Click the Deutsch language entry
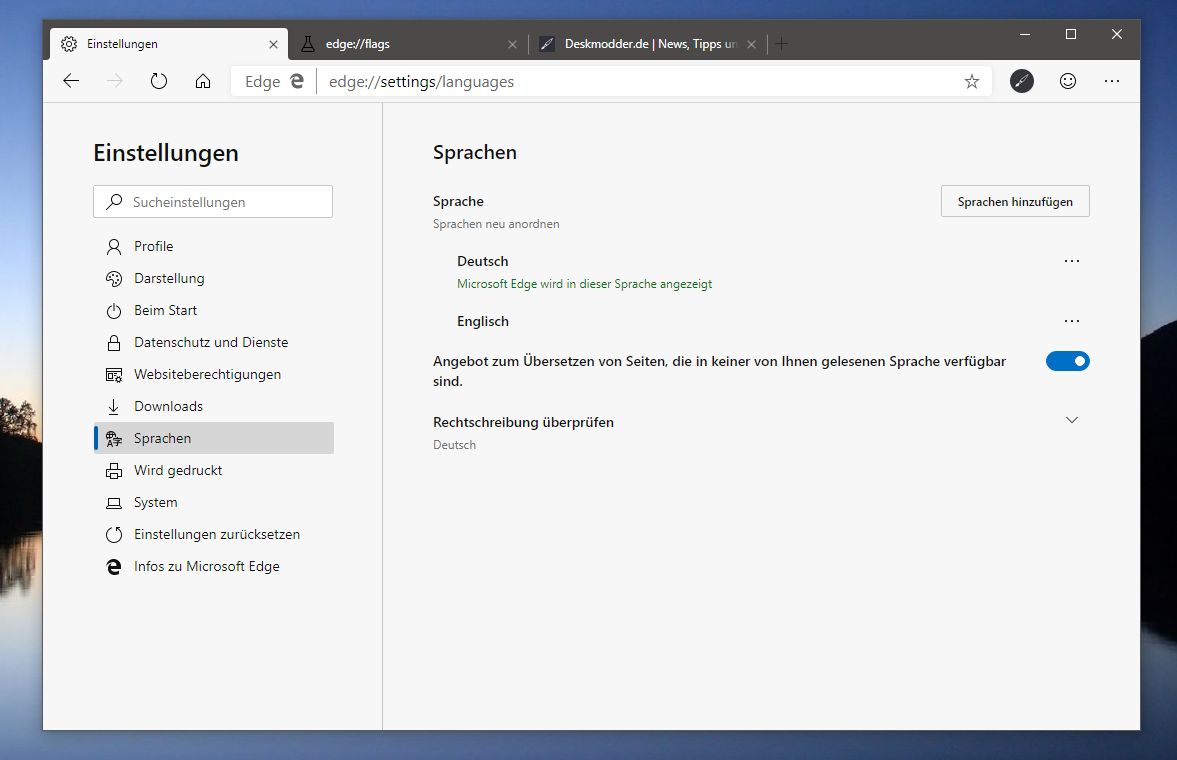Viewport: 1177px width, 760px height. 483,261
